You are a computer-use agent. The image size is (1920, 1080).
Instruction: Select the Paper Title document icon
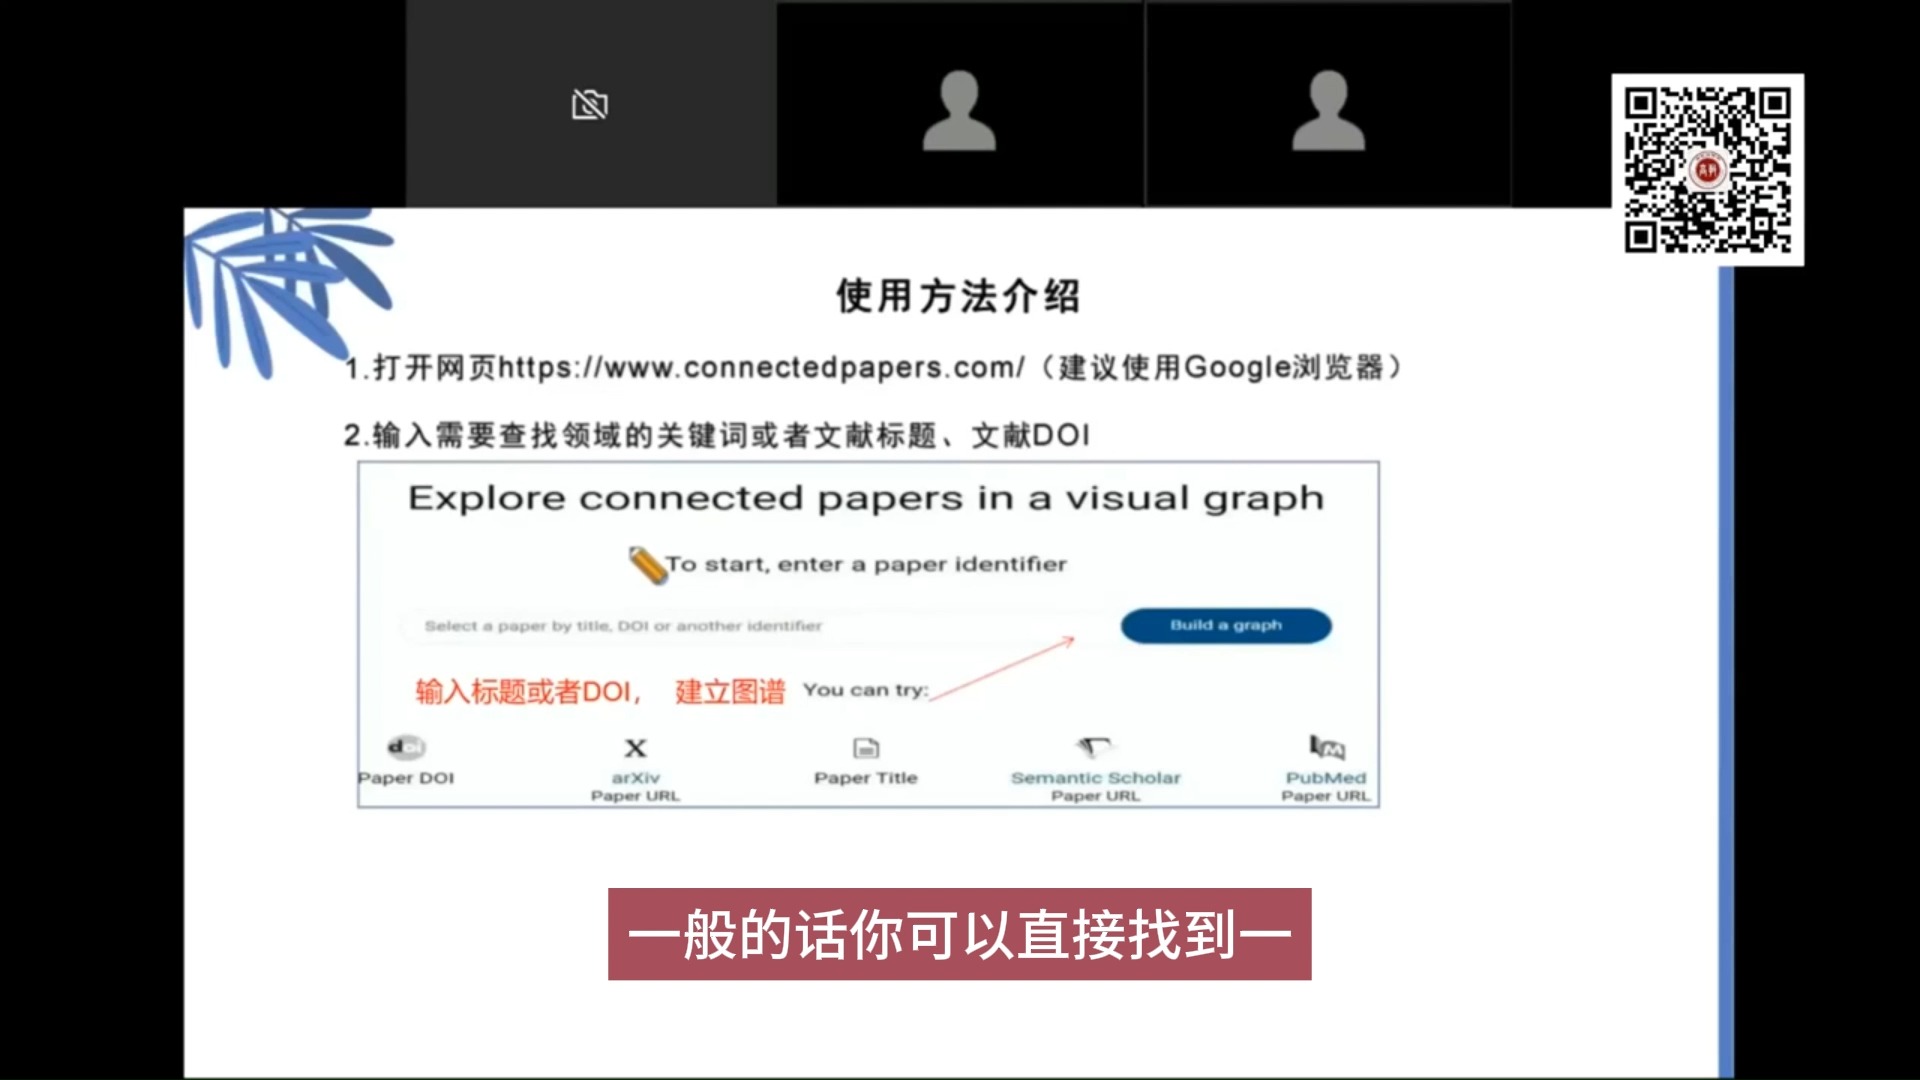pyautogui.click(x=866, y=748)
